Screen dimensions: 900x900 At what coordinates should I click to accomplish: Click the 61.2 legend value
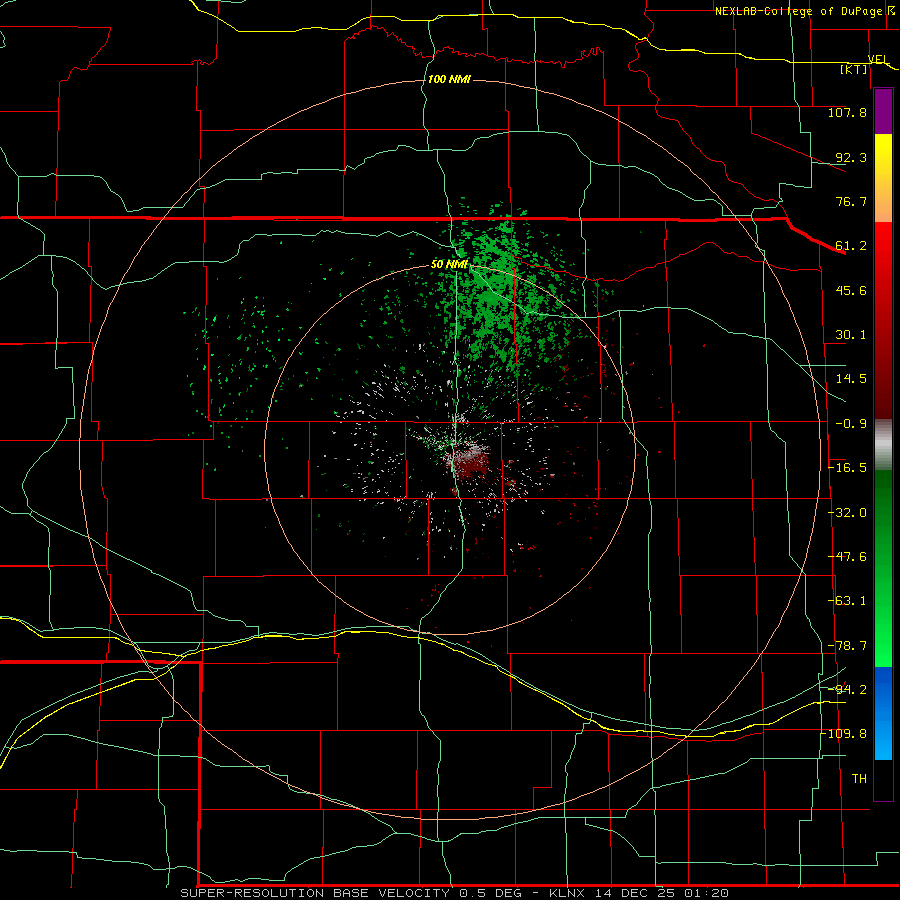click(x=851, y=246)
